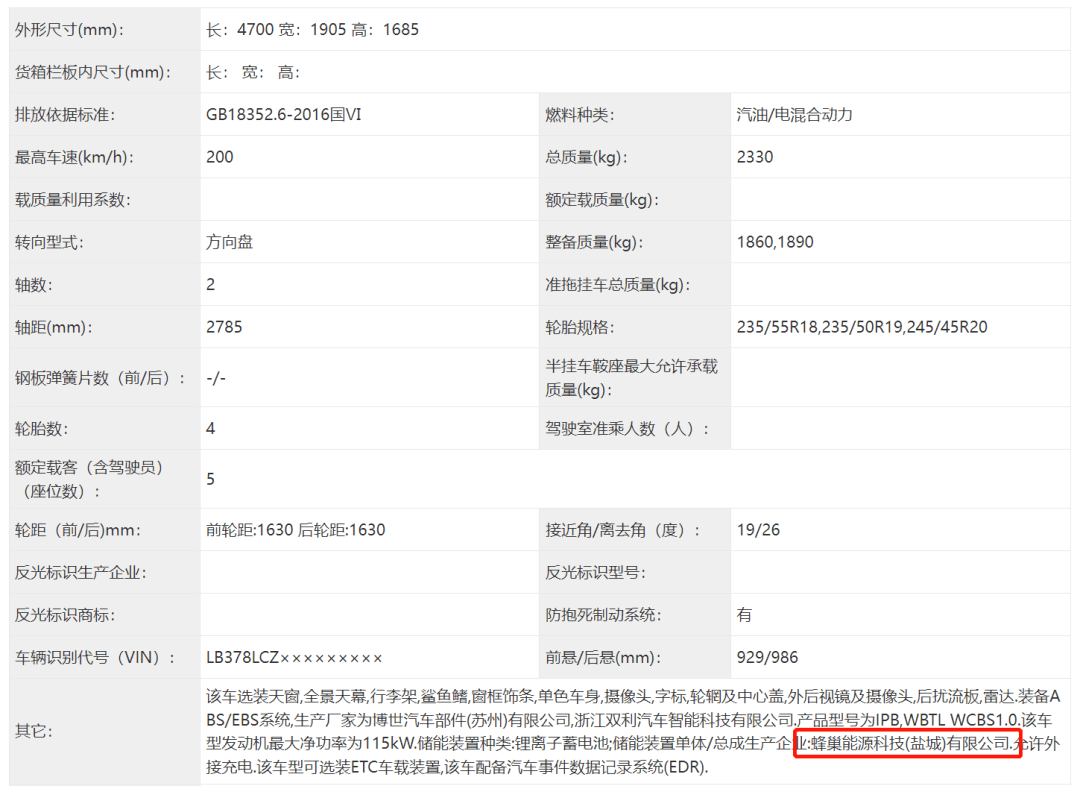Select fuel type value 汽油/电混合动力

coord(794,115)
